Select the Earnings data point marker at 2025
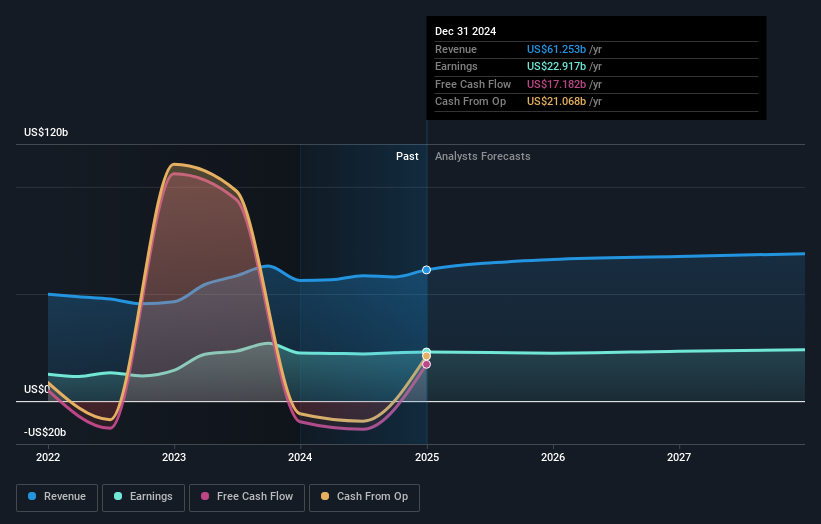This screenshot has height=524, width=821. [426, 351]
